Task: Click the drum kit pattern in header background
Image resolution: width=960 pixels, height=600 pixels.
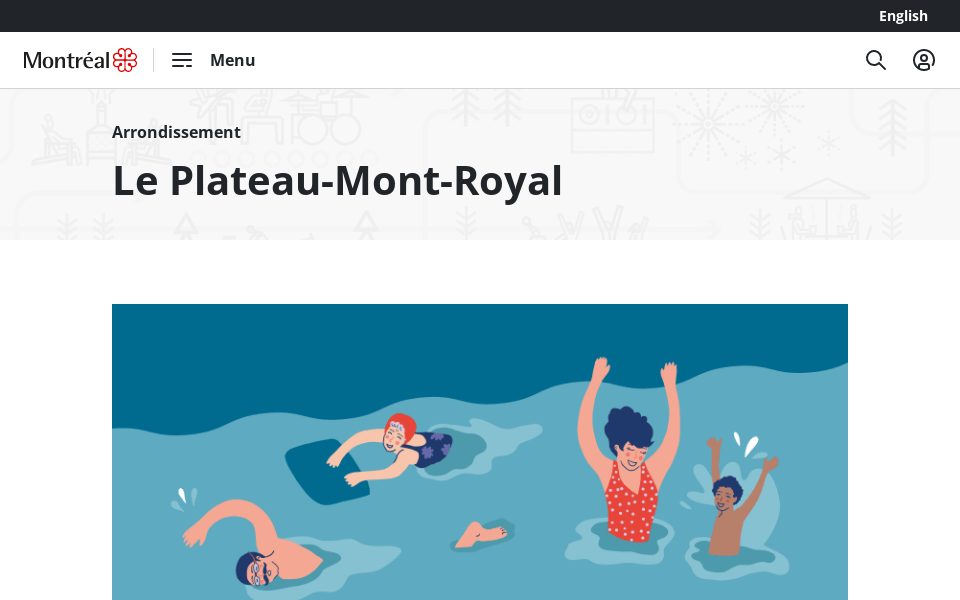Action: point(324,118)
